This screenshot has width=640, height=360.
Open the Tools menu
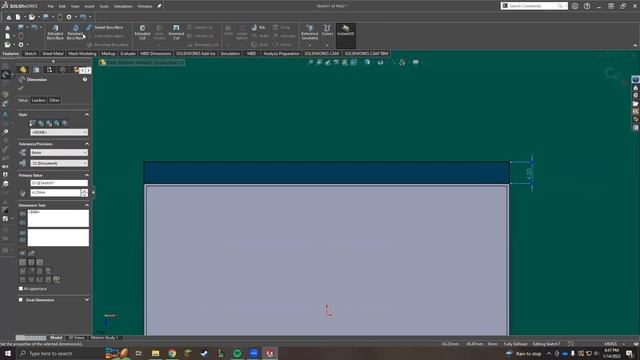(x=104, y=6)
